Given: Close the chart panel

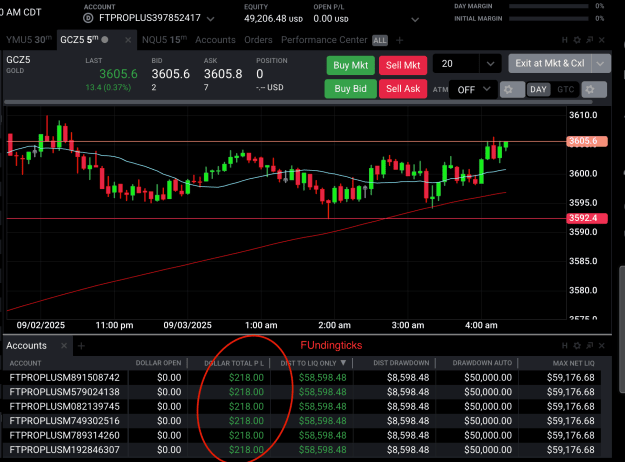Looking at the screenshot, I should point(602,40).
